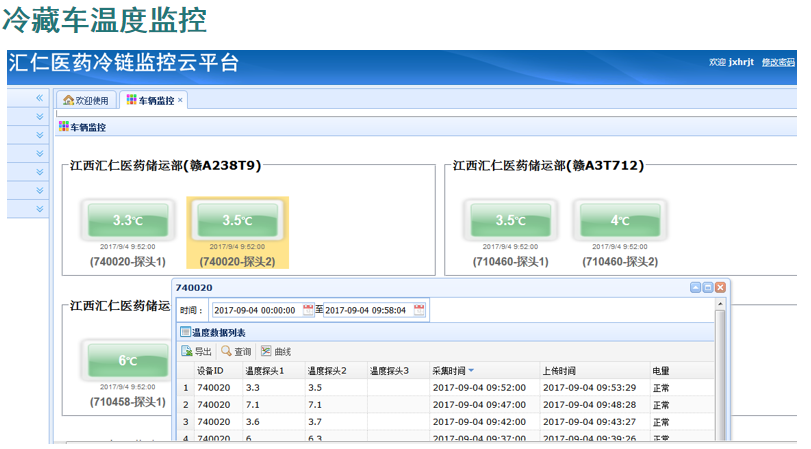Screen dimensions: 811x449
Task: Click the start time input field
Action: coord(256,310)
